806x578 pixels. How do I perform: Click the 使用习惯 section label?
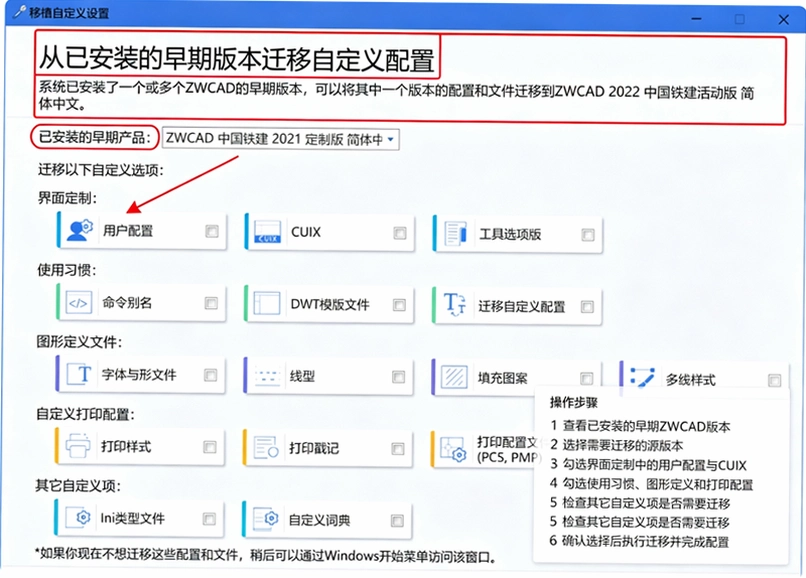pos(66,269)
